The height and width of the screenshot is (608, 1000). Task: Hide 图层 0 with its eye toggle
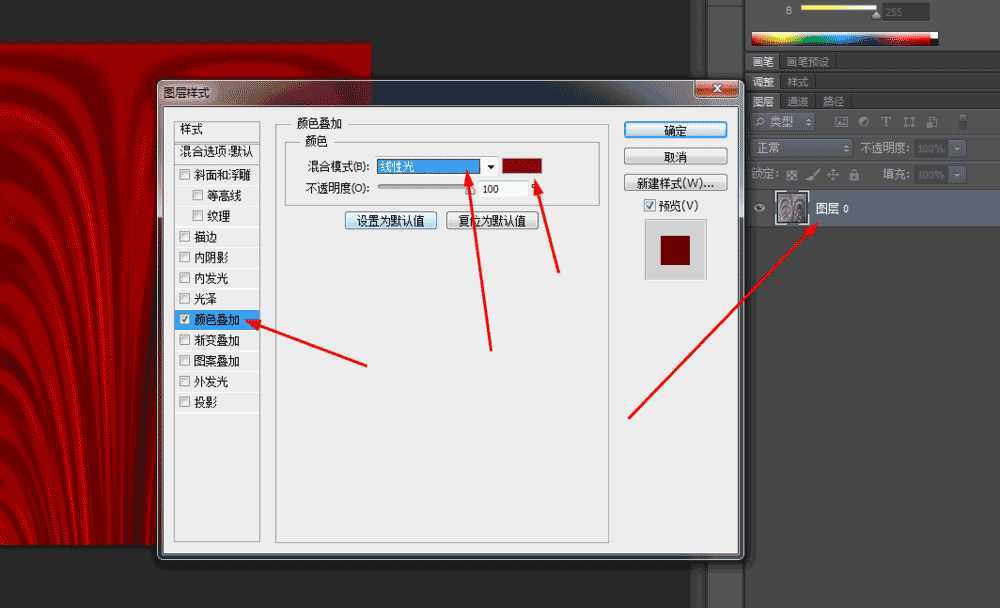(760, 207)
